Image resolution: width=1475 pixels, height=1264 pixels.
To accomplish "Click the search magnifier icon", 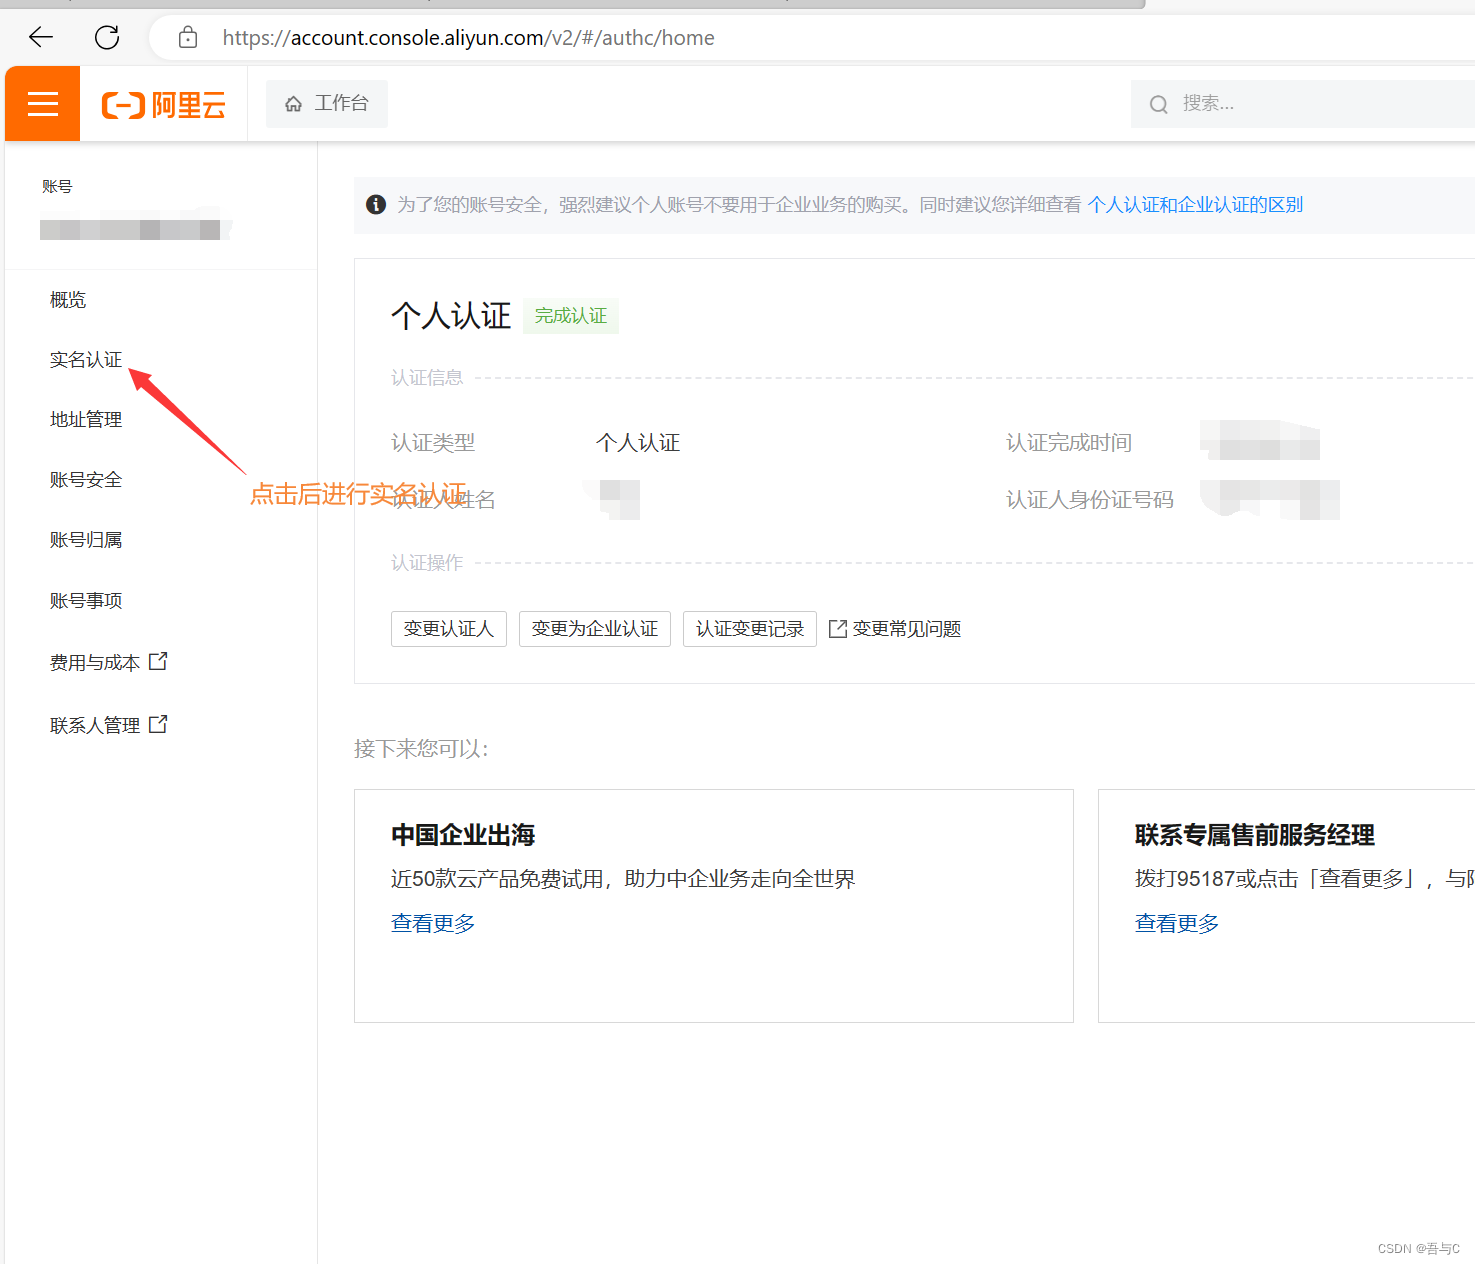I will (x=1159, y=104).
